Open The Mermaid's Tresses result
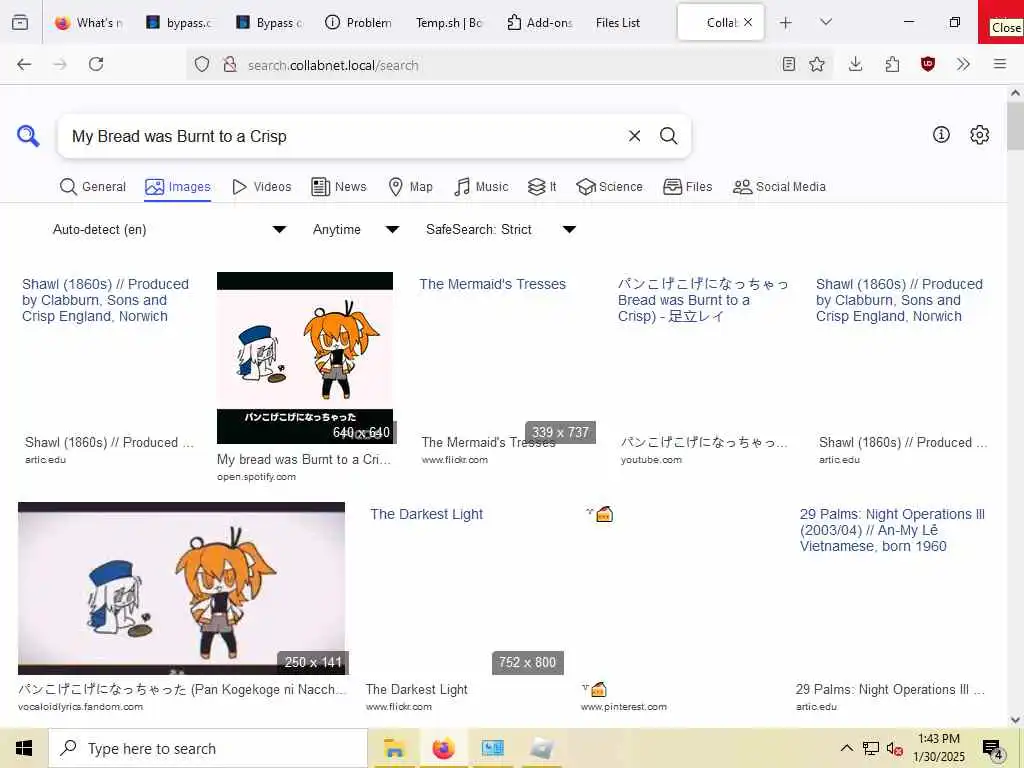The height and width of the screenshot is (768, 1024). click(492, 284)
